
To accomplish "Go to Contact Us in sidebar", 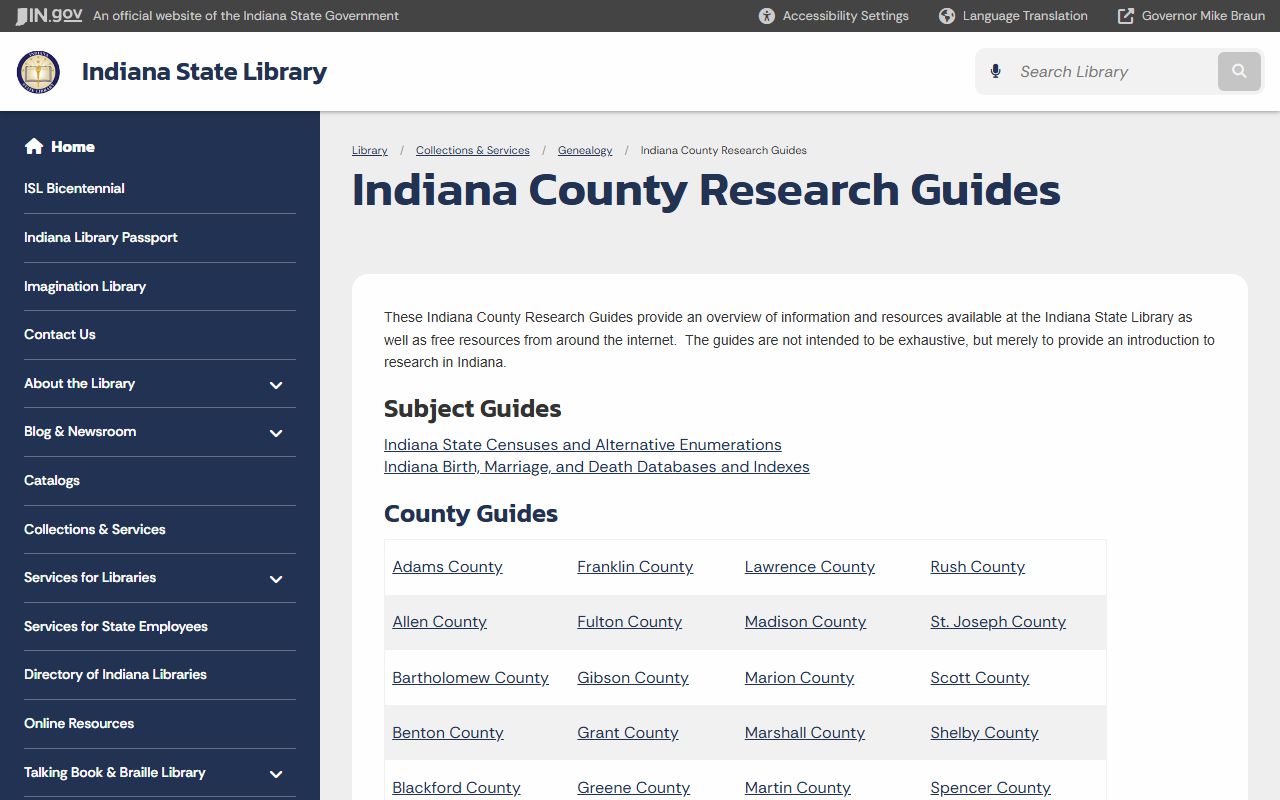I will 60,334.
